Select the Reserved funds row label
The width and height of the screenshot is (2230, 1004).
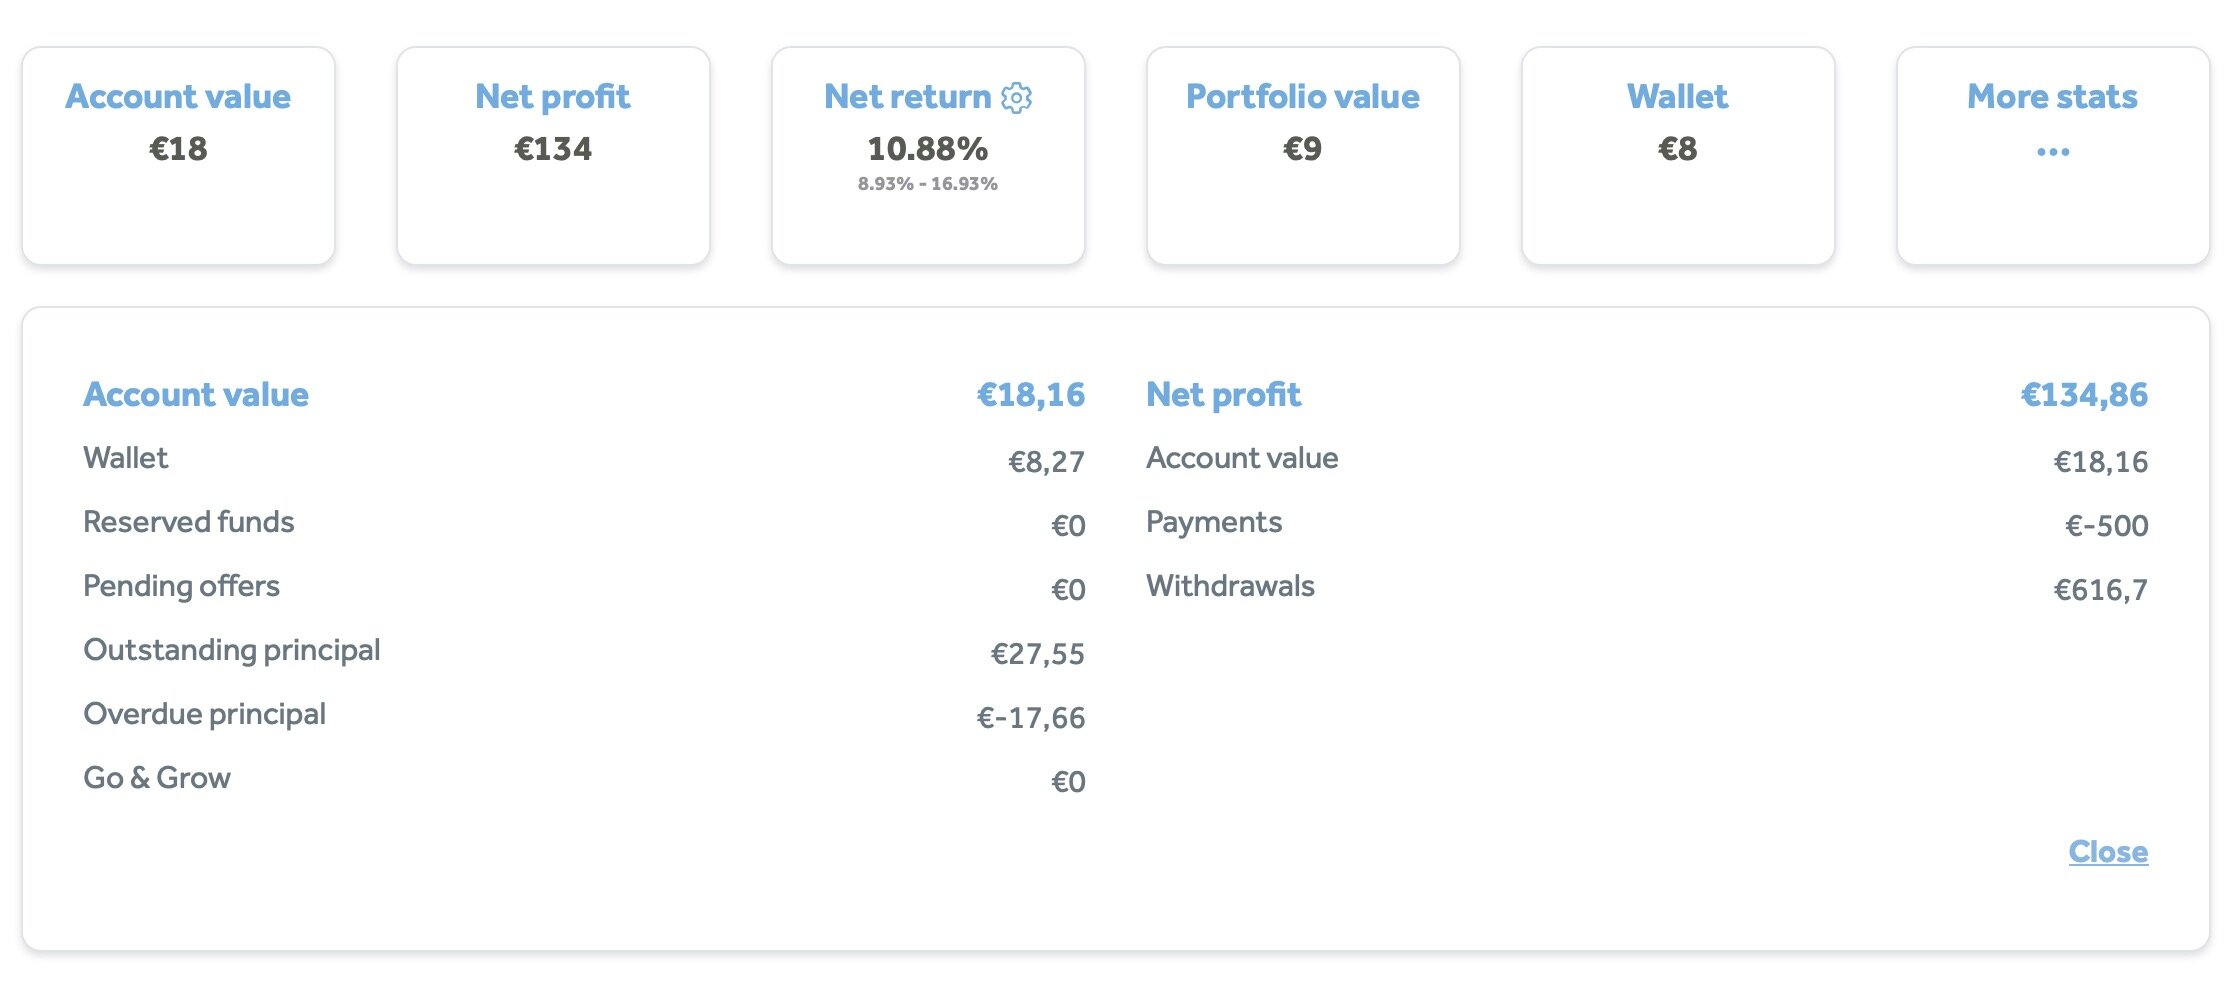(189, 522)
